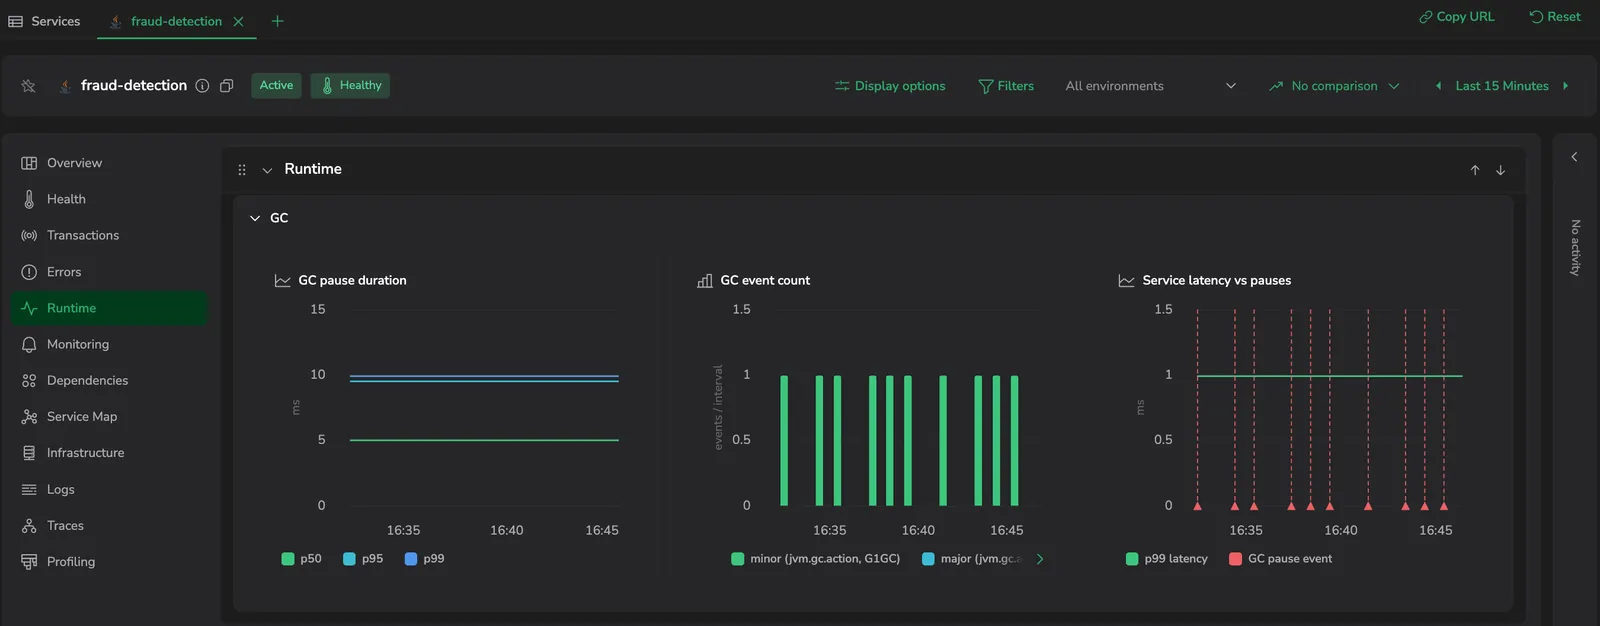Grab the Runtime section drag handle
Image resolution: width=1600 pixels, height=626 pixels.
(242, 170)
